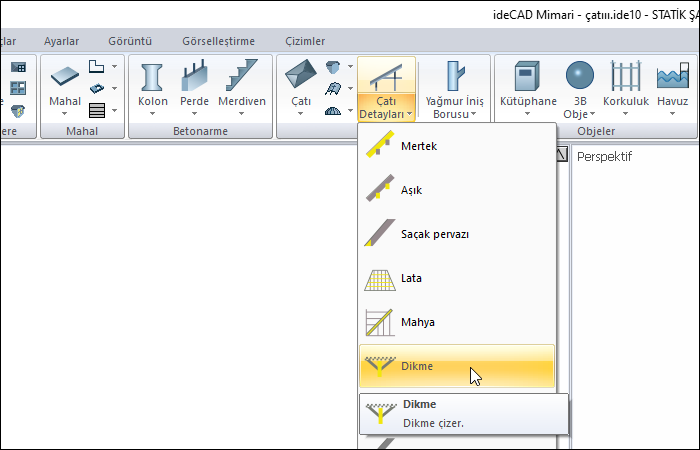
Task: Expand the arrow beside the striped hatch icon
Action: click(x=114, y=110)
